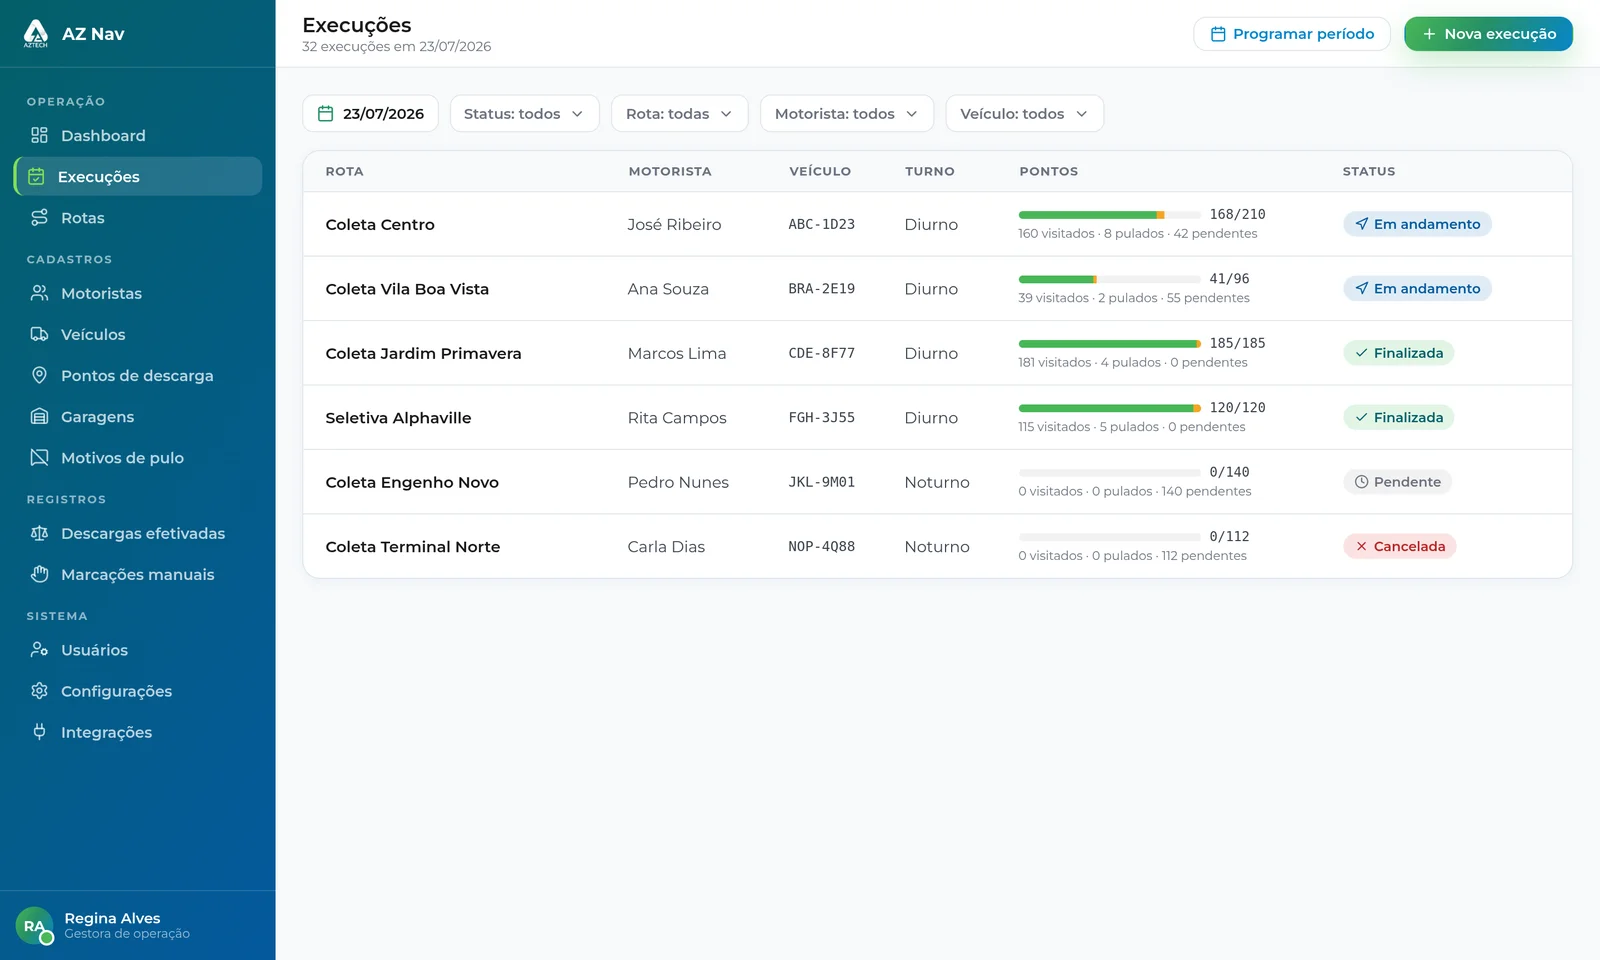
Task: Click the Nova execução button
Action: (x=1488, y=34)
